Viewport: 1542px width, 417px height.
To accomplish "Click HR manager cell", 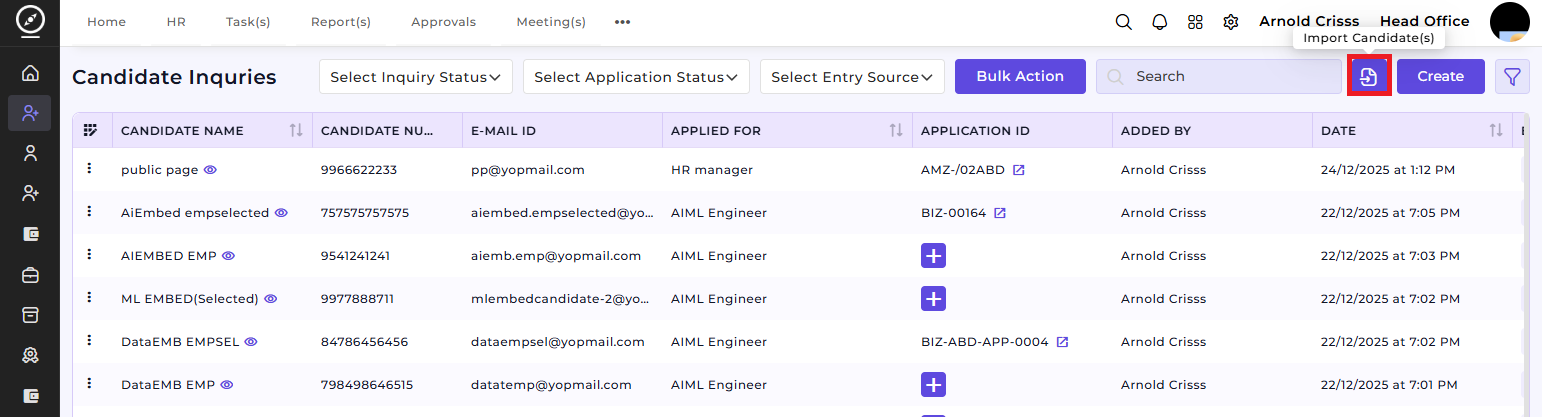I will coord(712,170).
